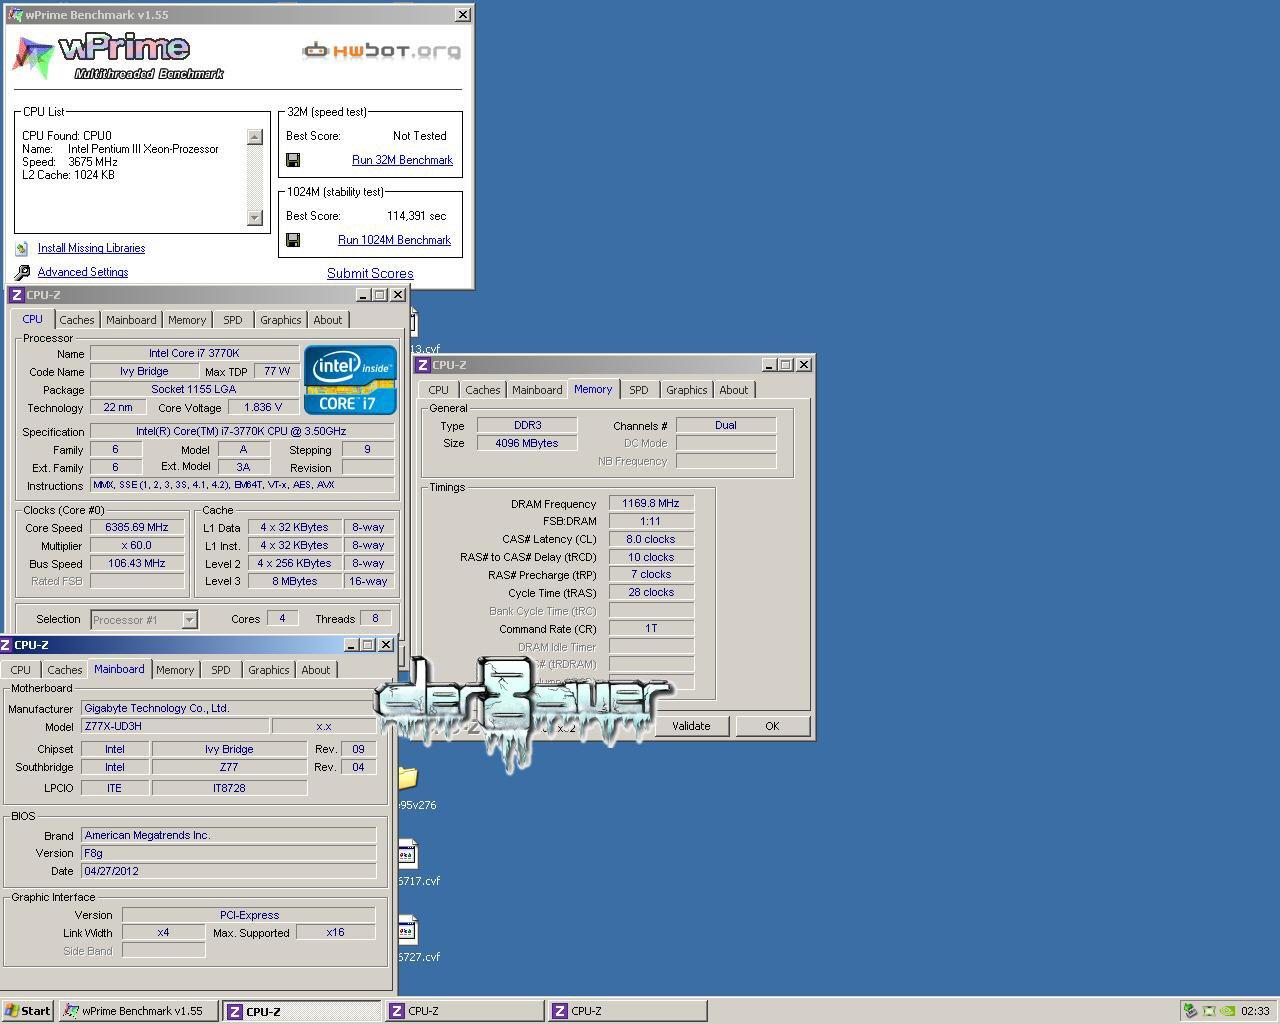The width and height of the screenshot is (1280, 1024).
Task: Click the 114,391 sec best score text
Action: point(416,216)
